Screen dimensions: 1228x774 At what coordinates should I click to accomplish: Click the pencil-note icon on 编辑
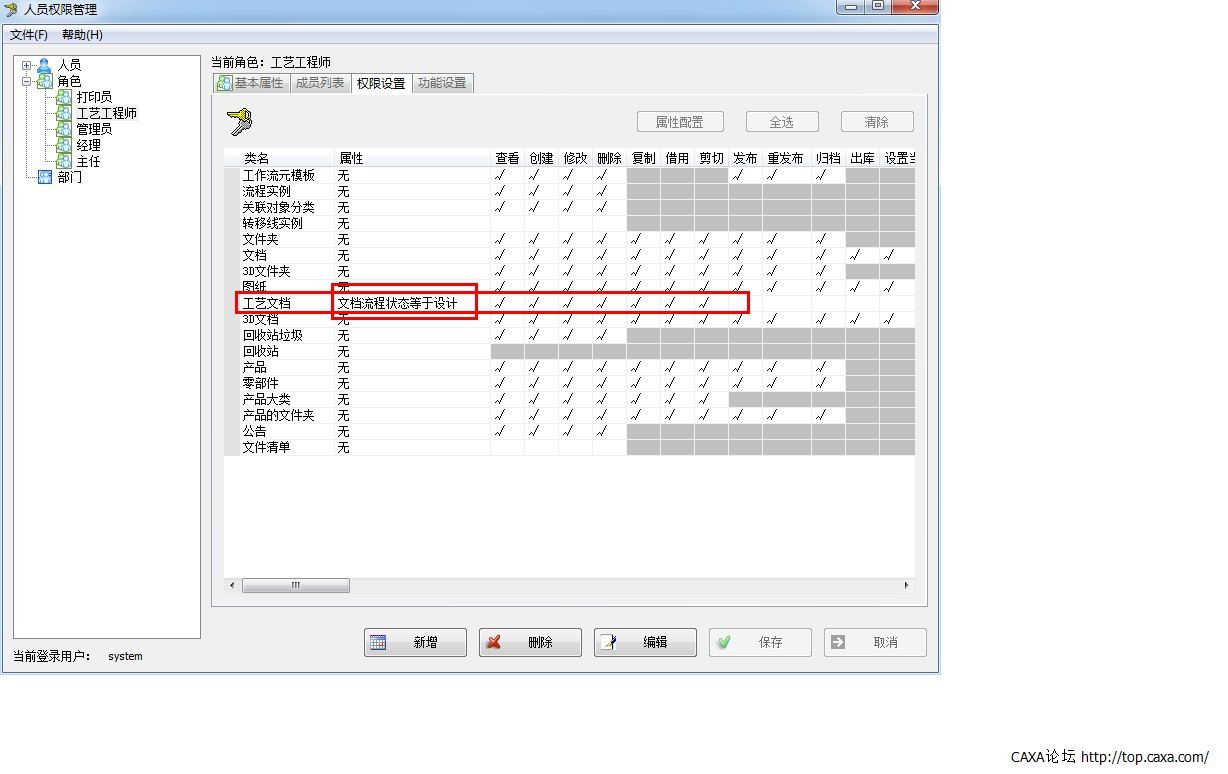coord(608,643)
